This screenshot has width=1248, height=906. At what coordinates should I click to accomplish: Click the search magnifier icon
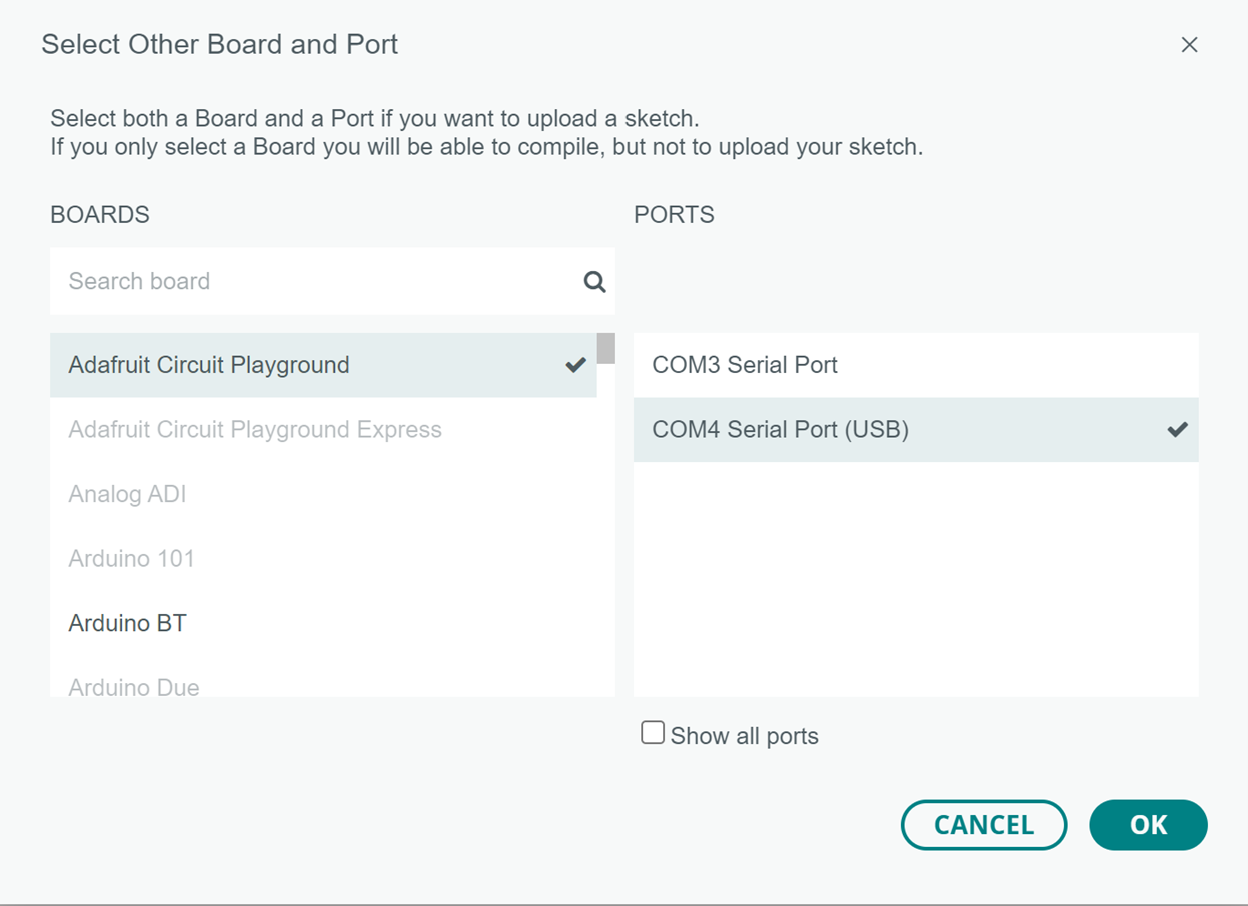coord(594,282)
